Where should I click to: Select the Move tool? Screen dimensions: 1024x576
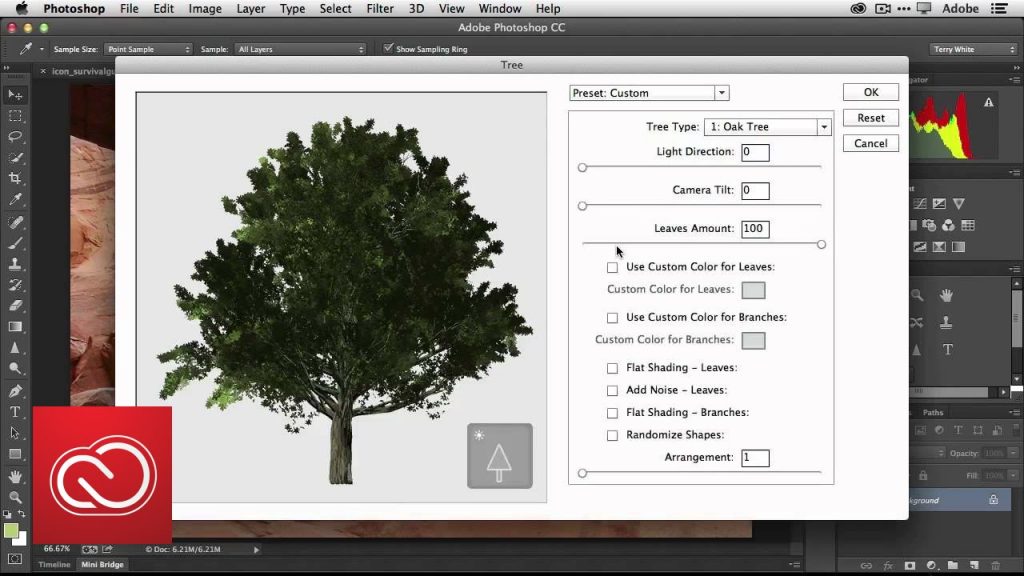(15, 95)
